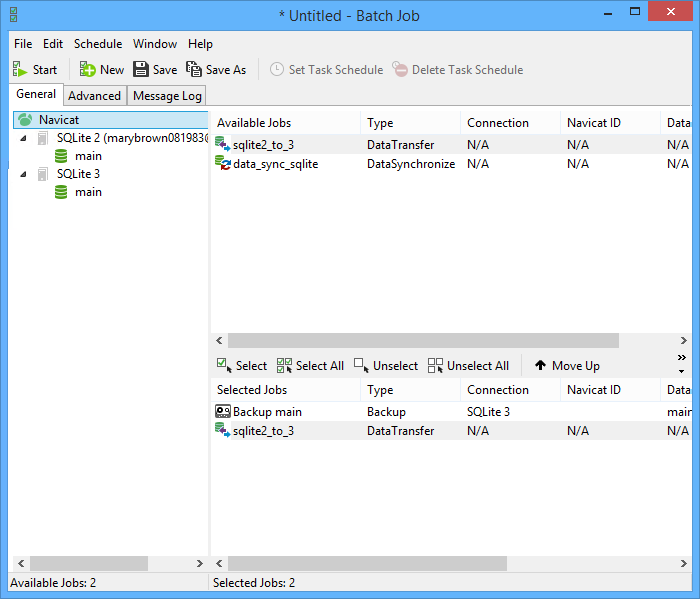Open the File menu
The height and width of the screenshot is (599, 700).
(x=23, y=44)
